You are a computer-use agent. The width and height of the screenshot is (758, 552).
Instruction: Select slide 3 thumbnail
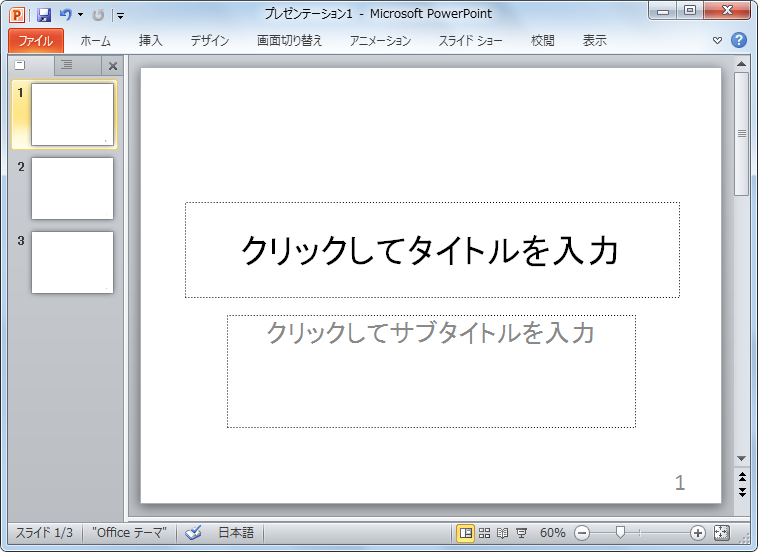73,262
